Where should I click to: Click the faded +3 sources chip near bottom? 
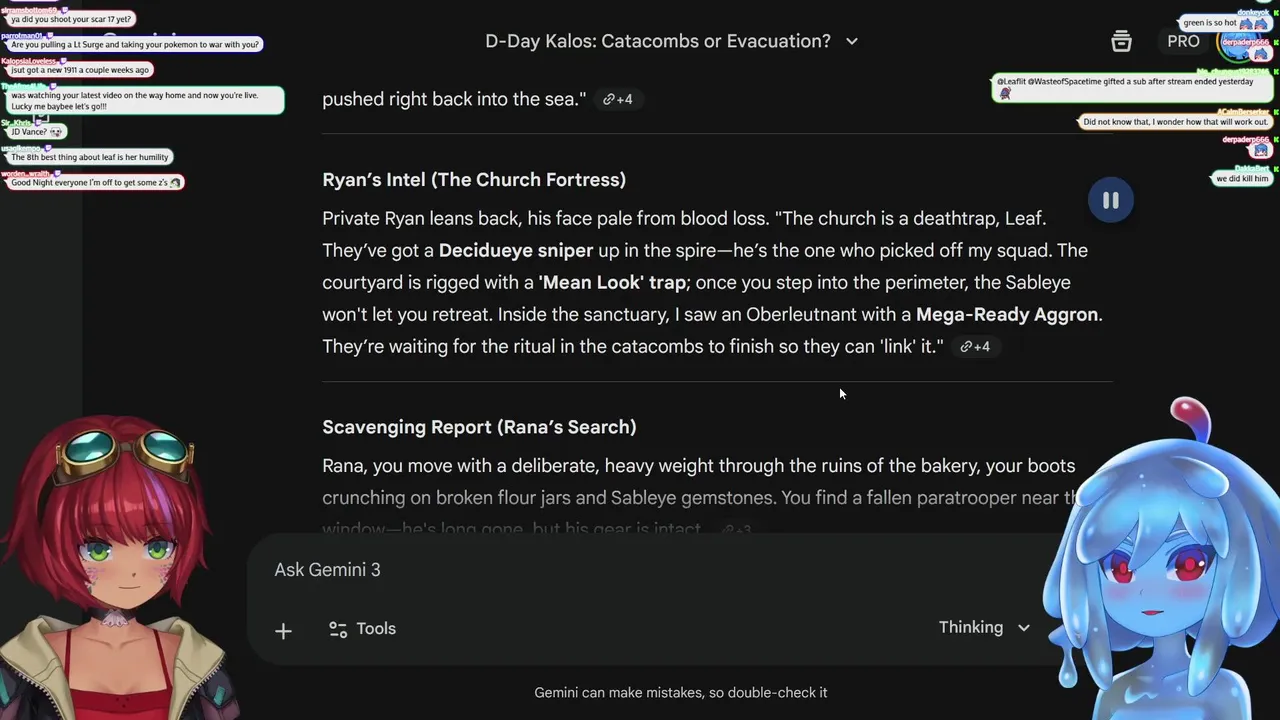pos(736,529)
